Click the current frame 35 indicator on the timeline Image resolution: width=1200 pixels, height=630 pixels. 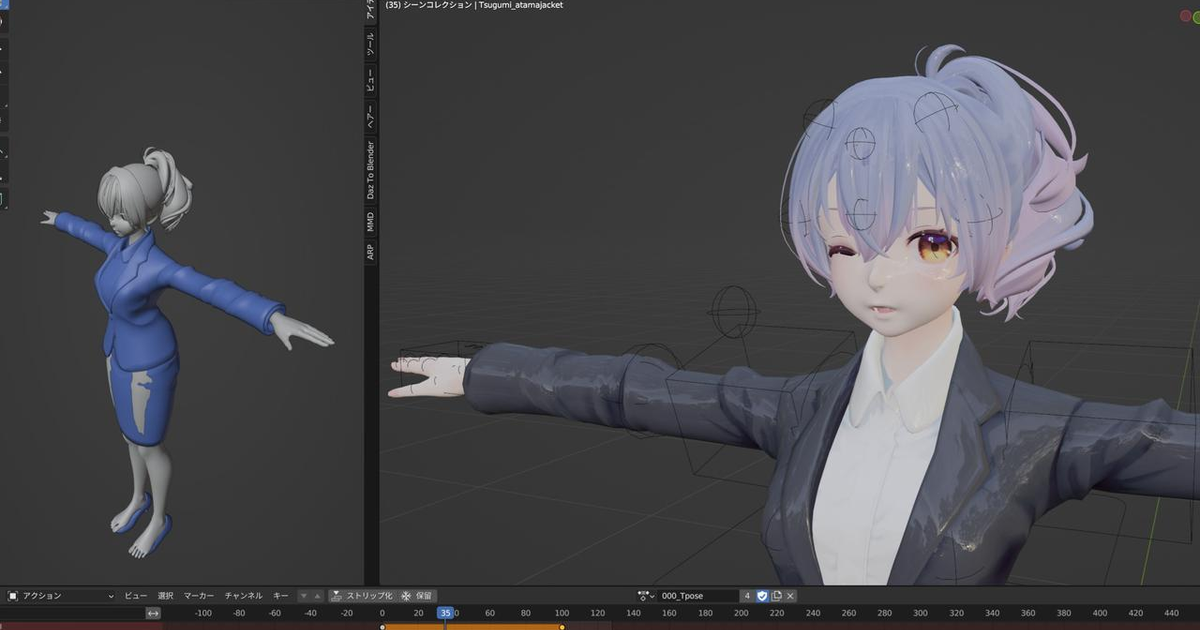pos(445,612)
